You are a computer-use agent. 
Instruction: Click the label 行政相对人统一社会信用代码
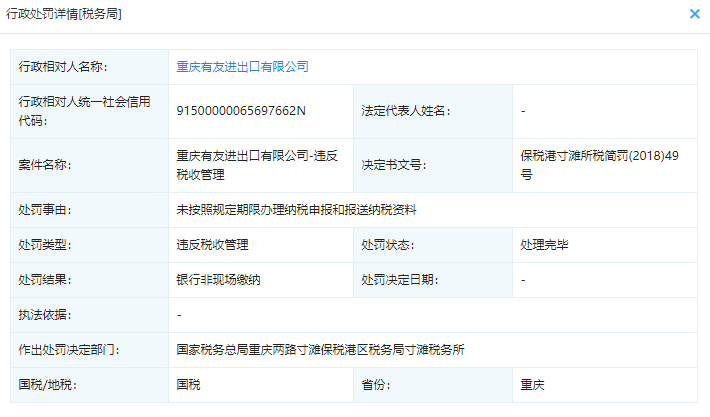pyautogui.click(x=84, y=111)
